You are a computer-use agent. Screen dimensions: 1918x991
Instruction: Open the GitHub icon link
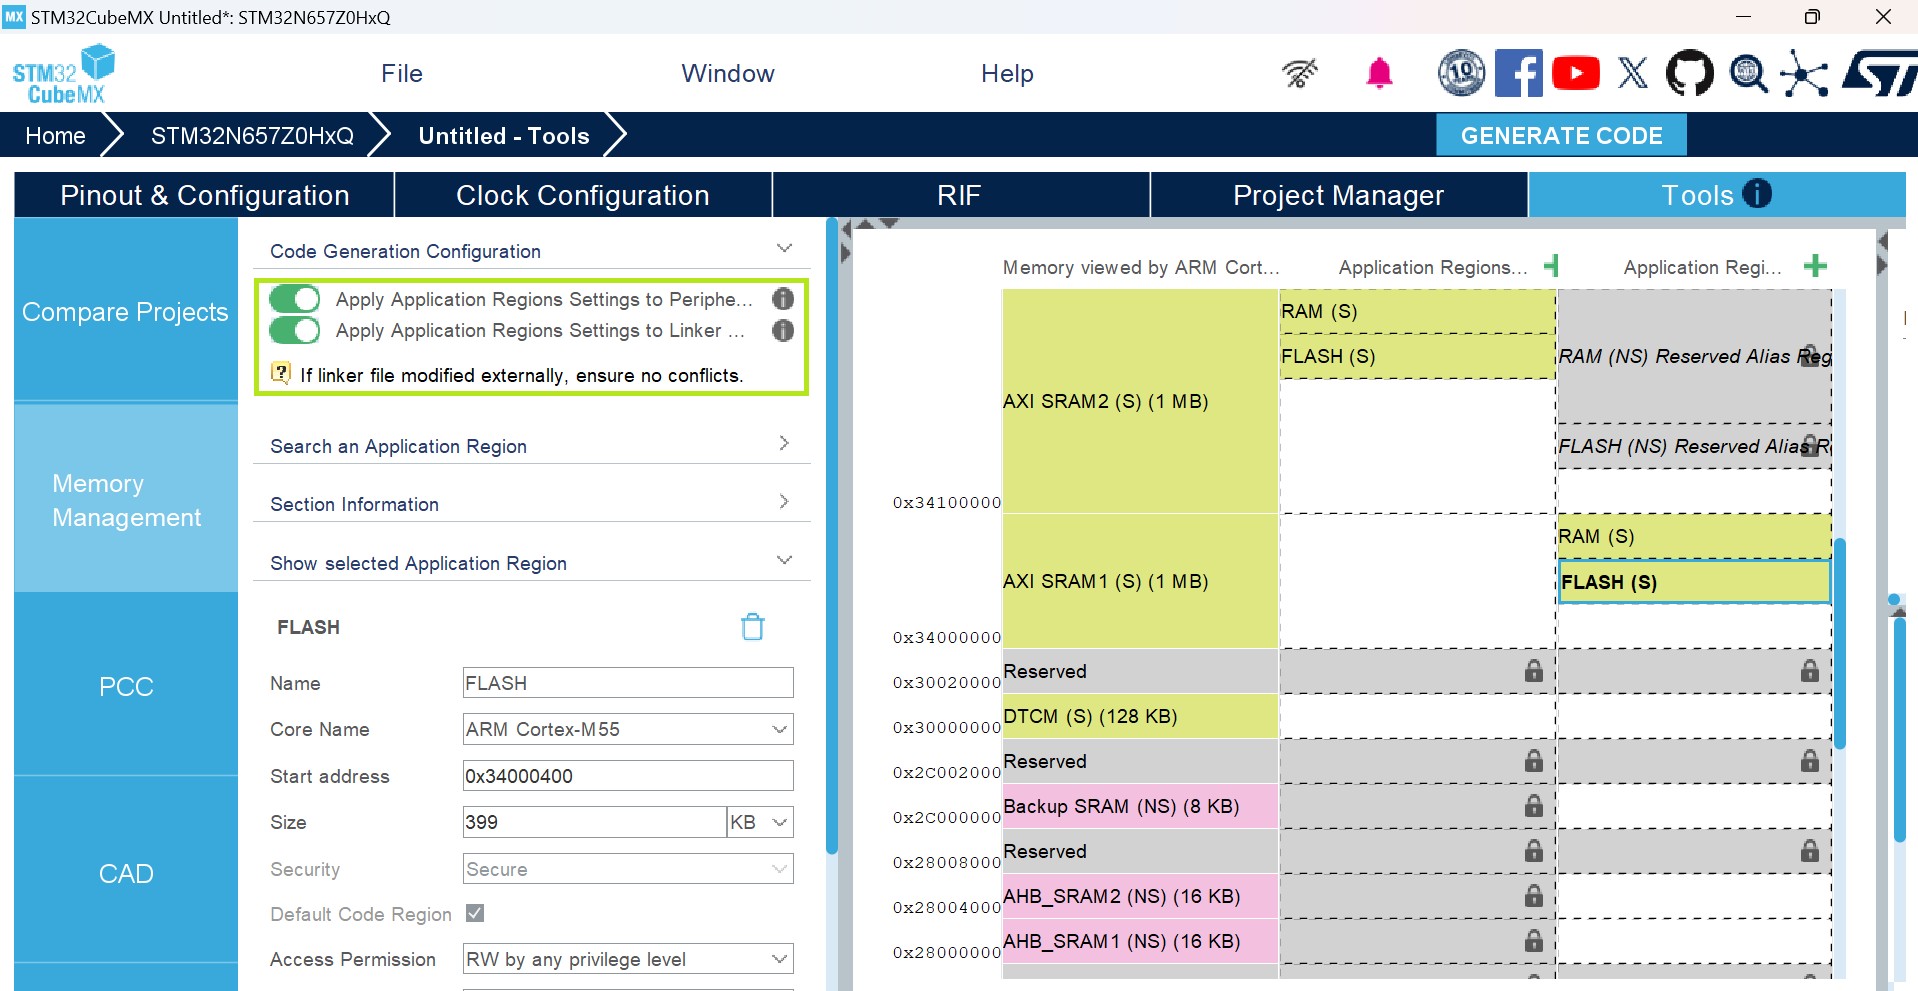pos(1690,73)
